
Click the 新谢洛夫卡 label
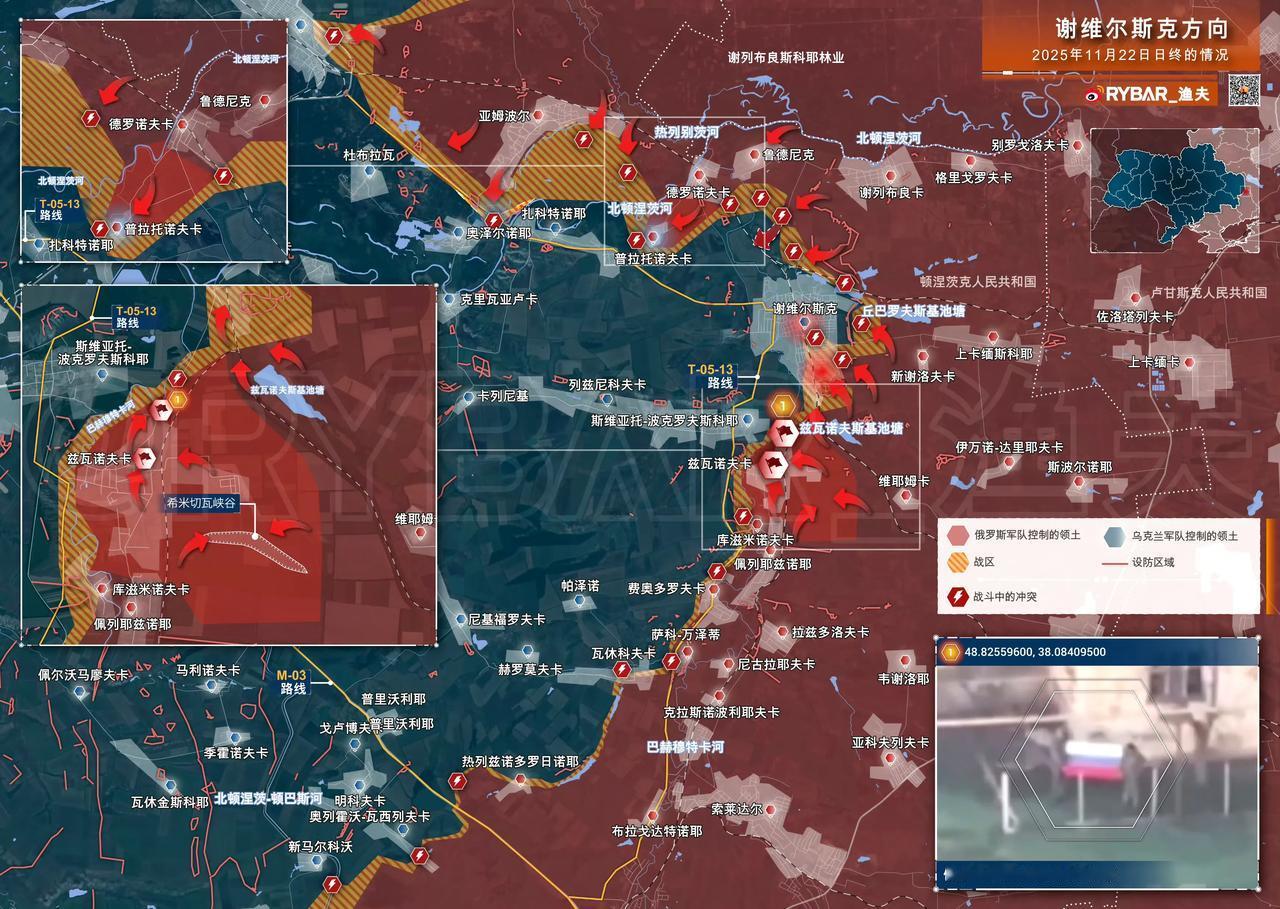pyautogui.click(x=922, y=376)
